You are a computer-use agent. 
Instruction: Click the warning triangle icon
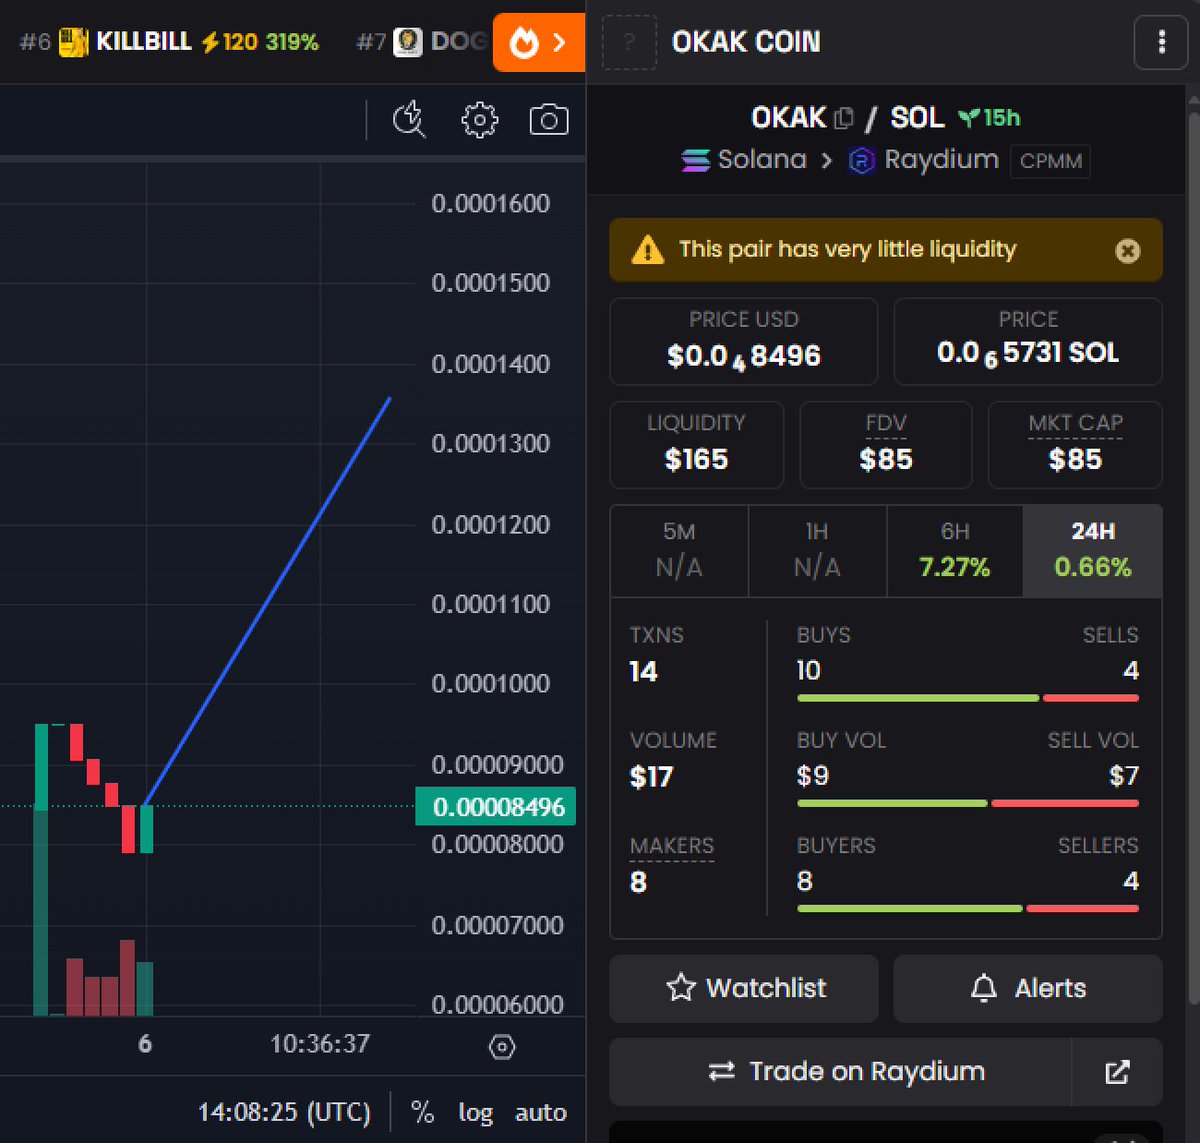coord(647,249)
